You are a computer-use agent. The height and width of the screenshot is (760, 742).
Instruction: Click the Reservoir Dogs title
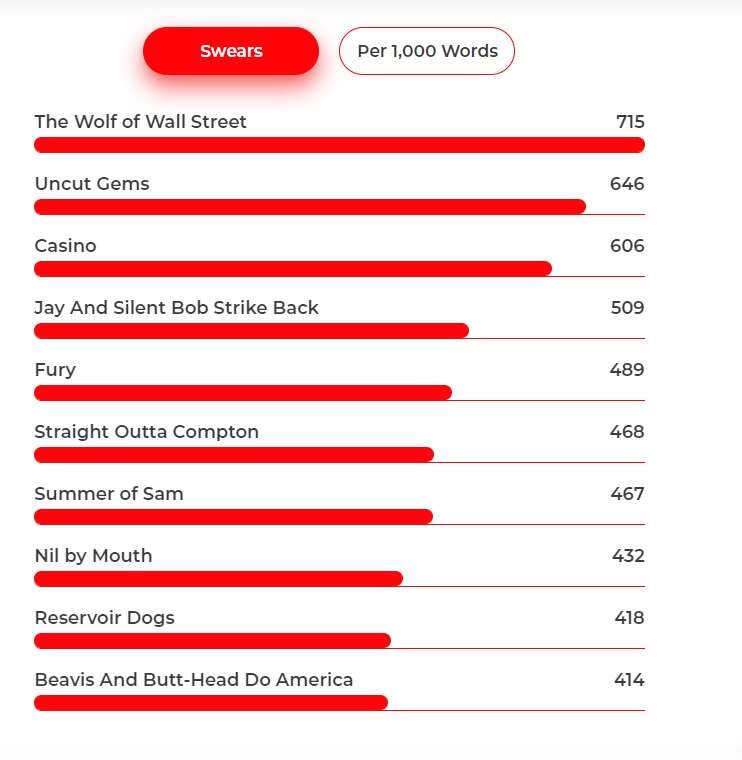[x=104, y=618]
